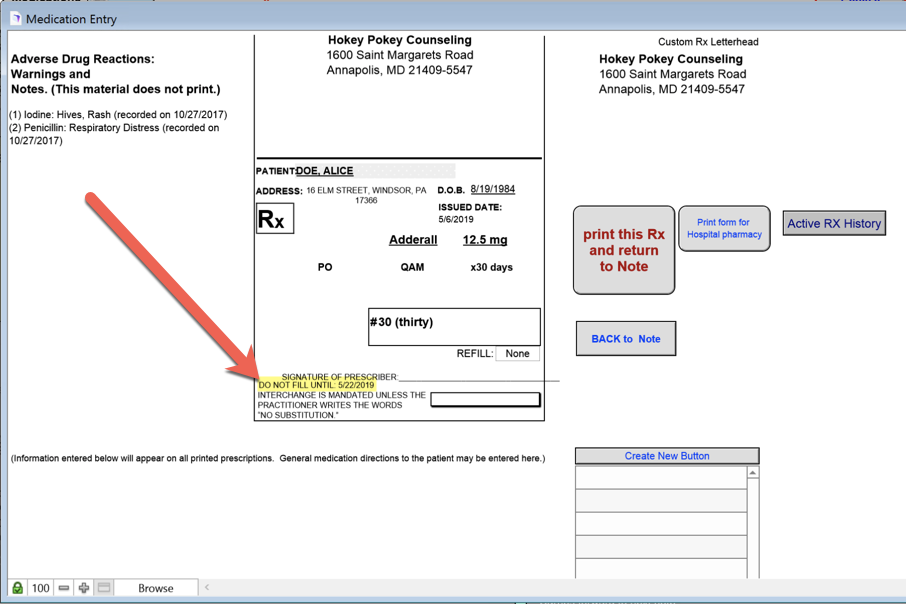The image size is (906, 604).
Task: Click the zoom in plus icon
Action: coord(84,588)
